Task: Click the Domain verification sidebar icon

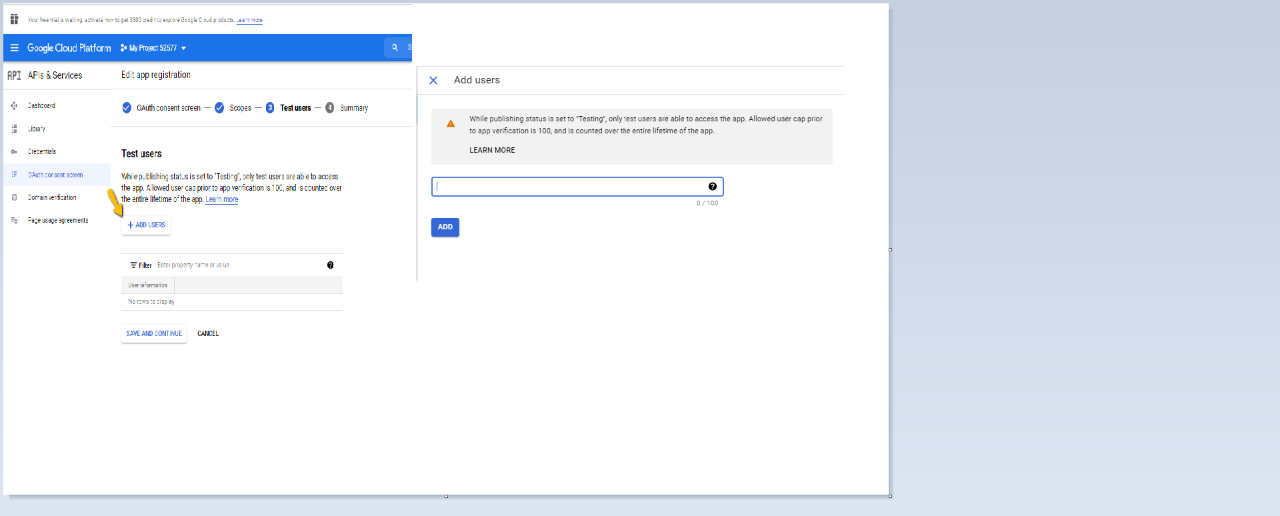Action: 14,197
